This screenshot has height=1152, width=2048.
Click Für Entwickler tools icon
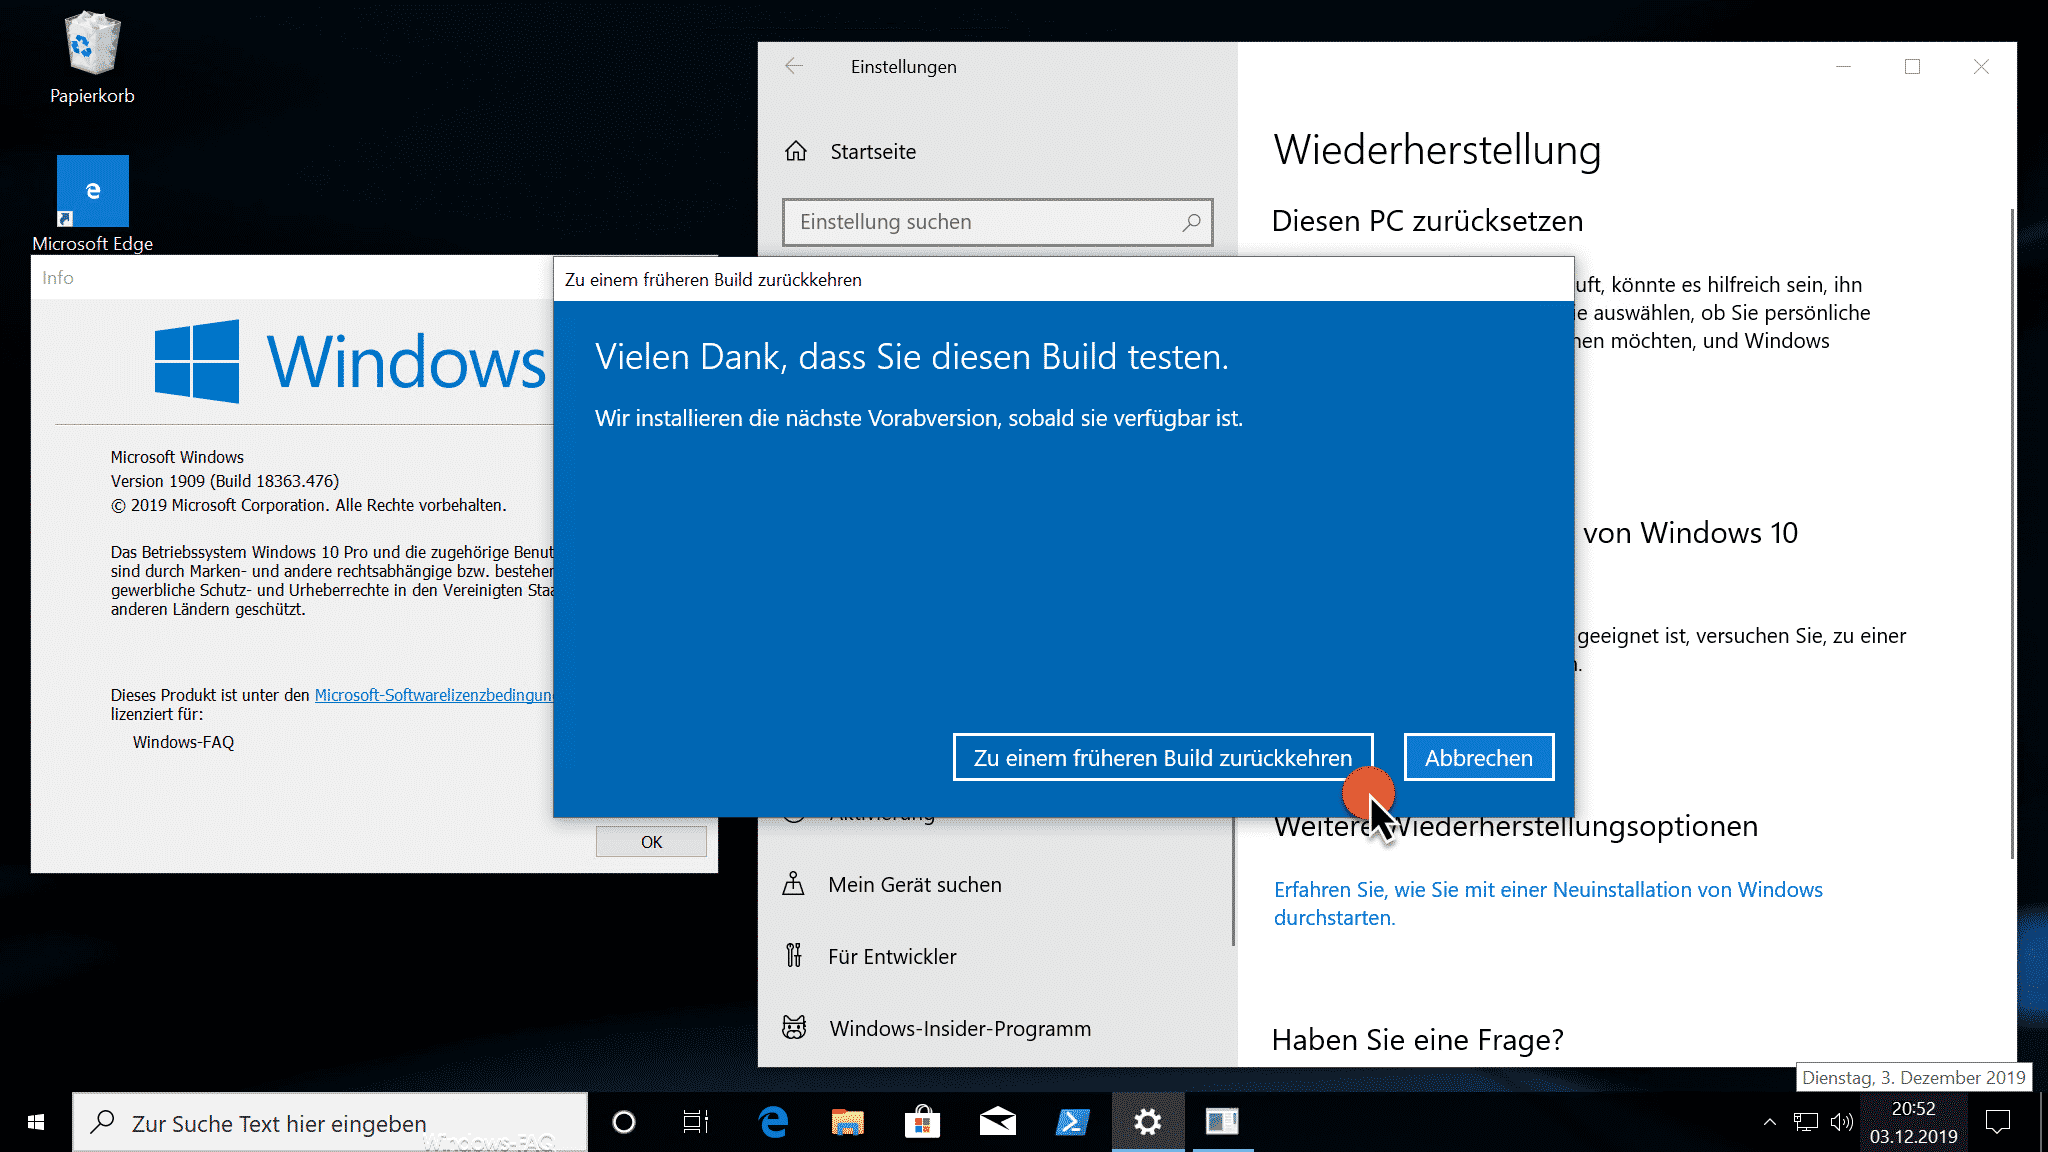tap(794, 956)
